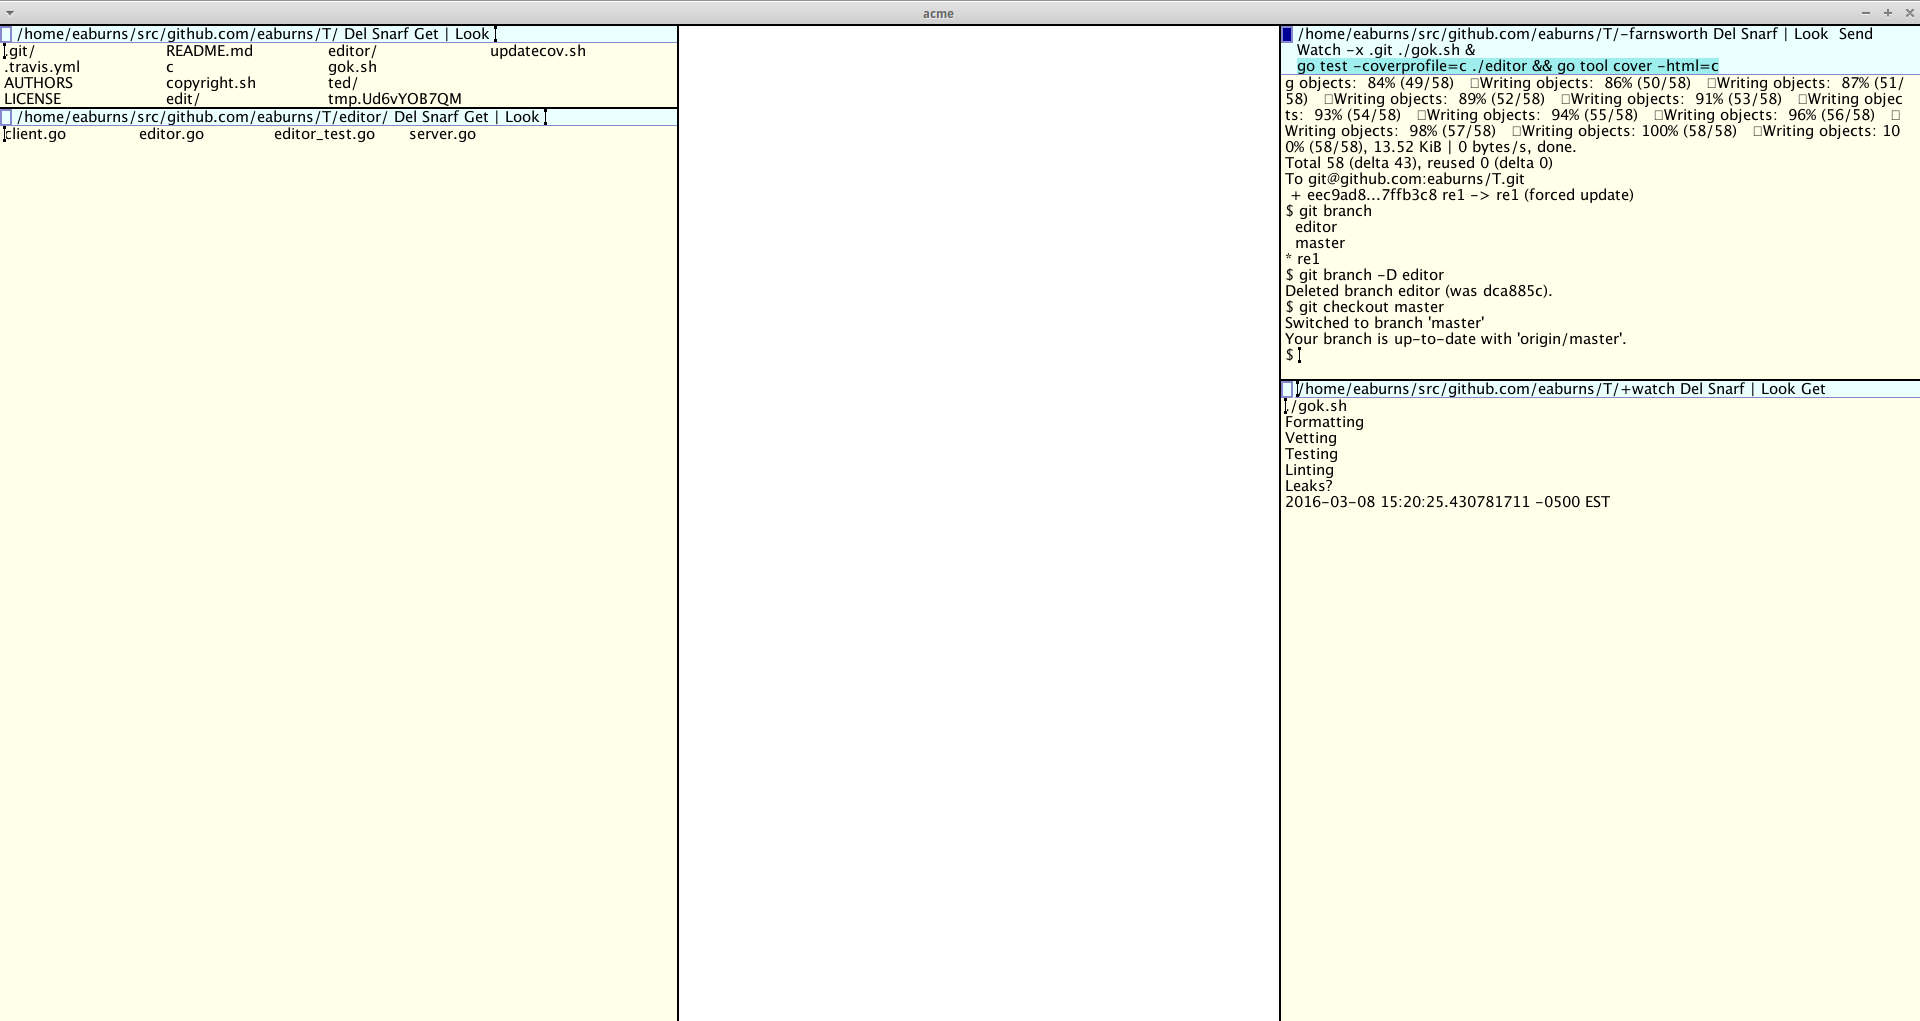1920x1021 pixels.
Task: Click the updatecov.sh file entry
Action: 538,51
